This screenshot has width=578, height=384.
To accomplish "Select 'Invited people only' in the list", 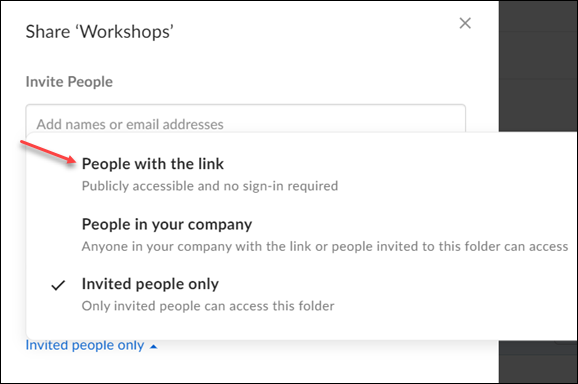I will click(x=150, y=284).
